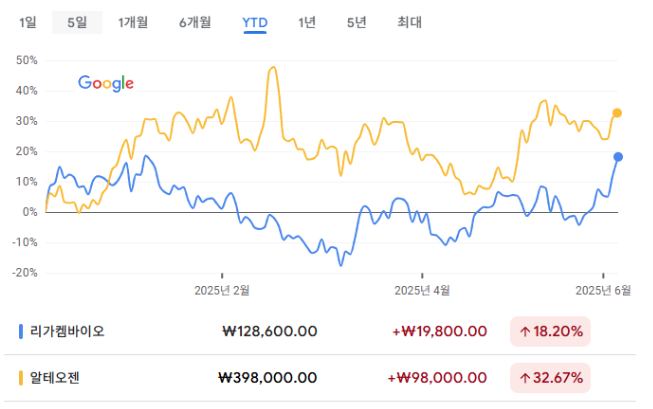Choose the 5년 range tab
This screenshot has width=653, height=409.
pyautogui.click(x=356, y=22)
